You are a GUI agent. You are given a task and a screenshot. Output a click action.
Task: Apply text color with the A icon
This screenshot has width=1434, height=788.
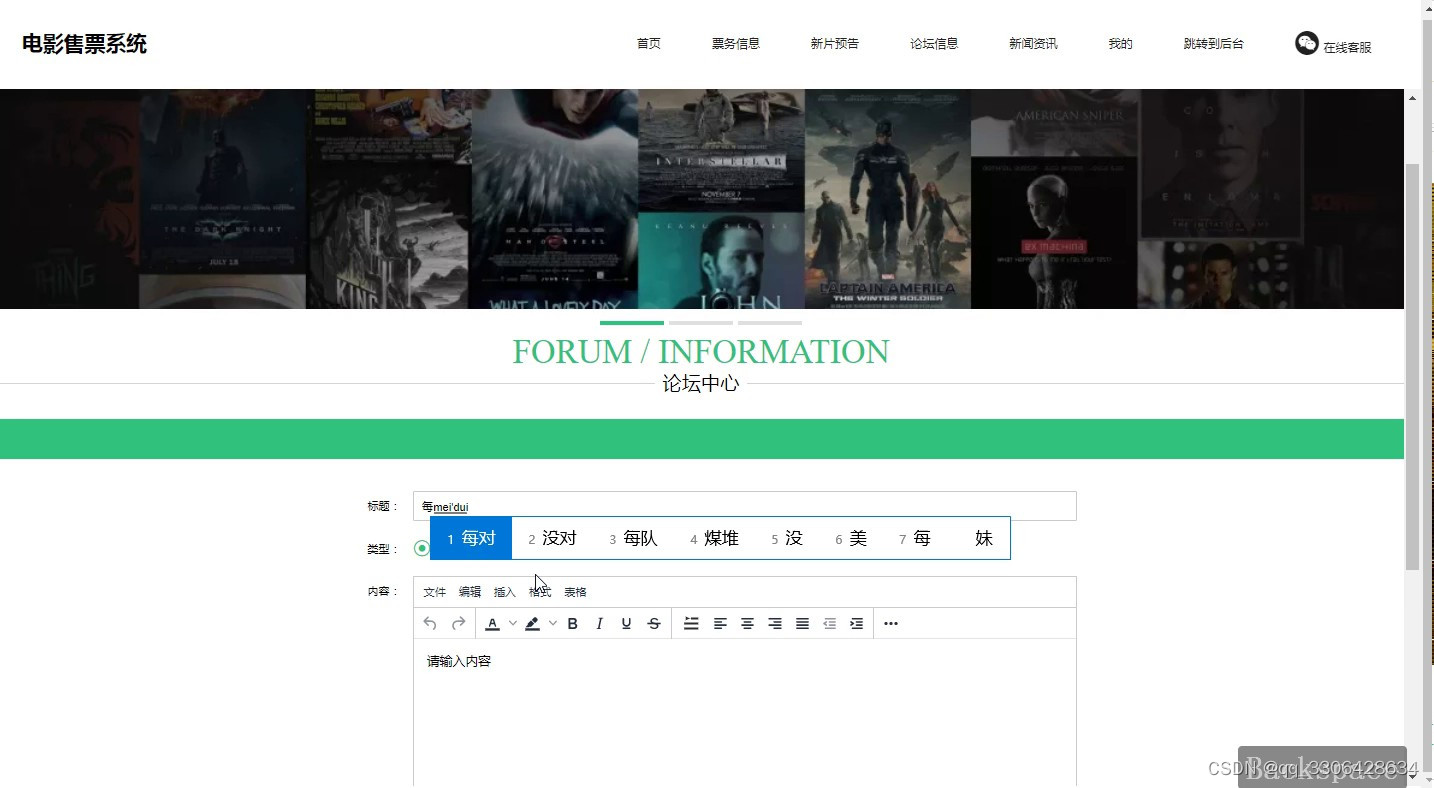492,623
